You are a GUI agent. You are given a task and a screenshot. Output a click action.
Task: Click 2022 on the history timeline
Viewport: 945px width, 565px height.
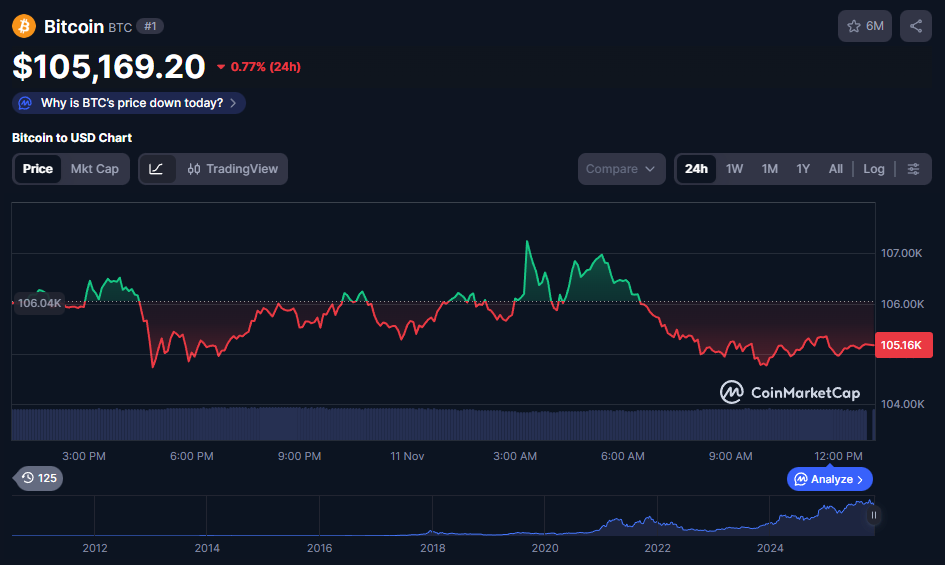point(658,548)
